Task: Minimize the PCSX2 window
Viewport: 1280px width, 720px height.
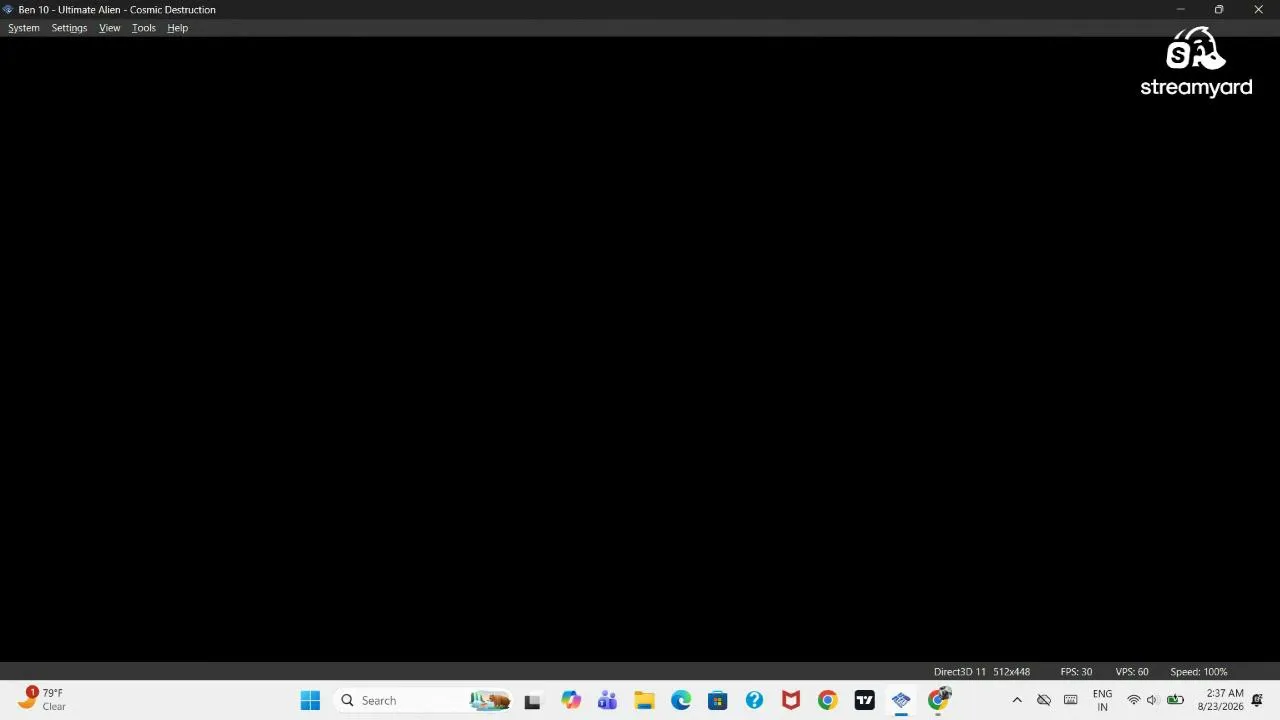Action: coord(1181,10)
